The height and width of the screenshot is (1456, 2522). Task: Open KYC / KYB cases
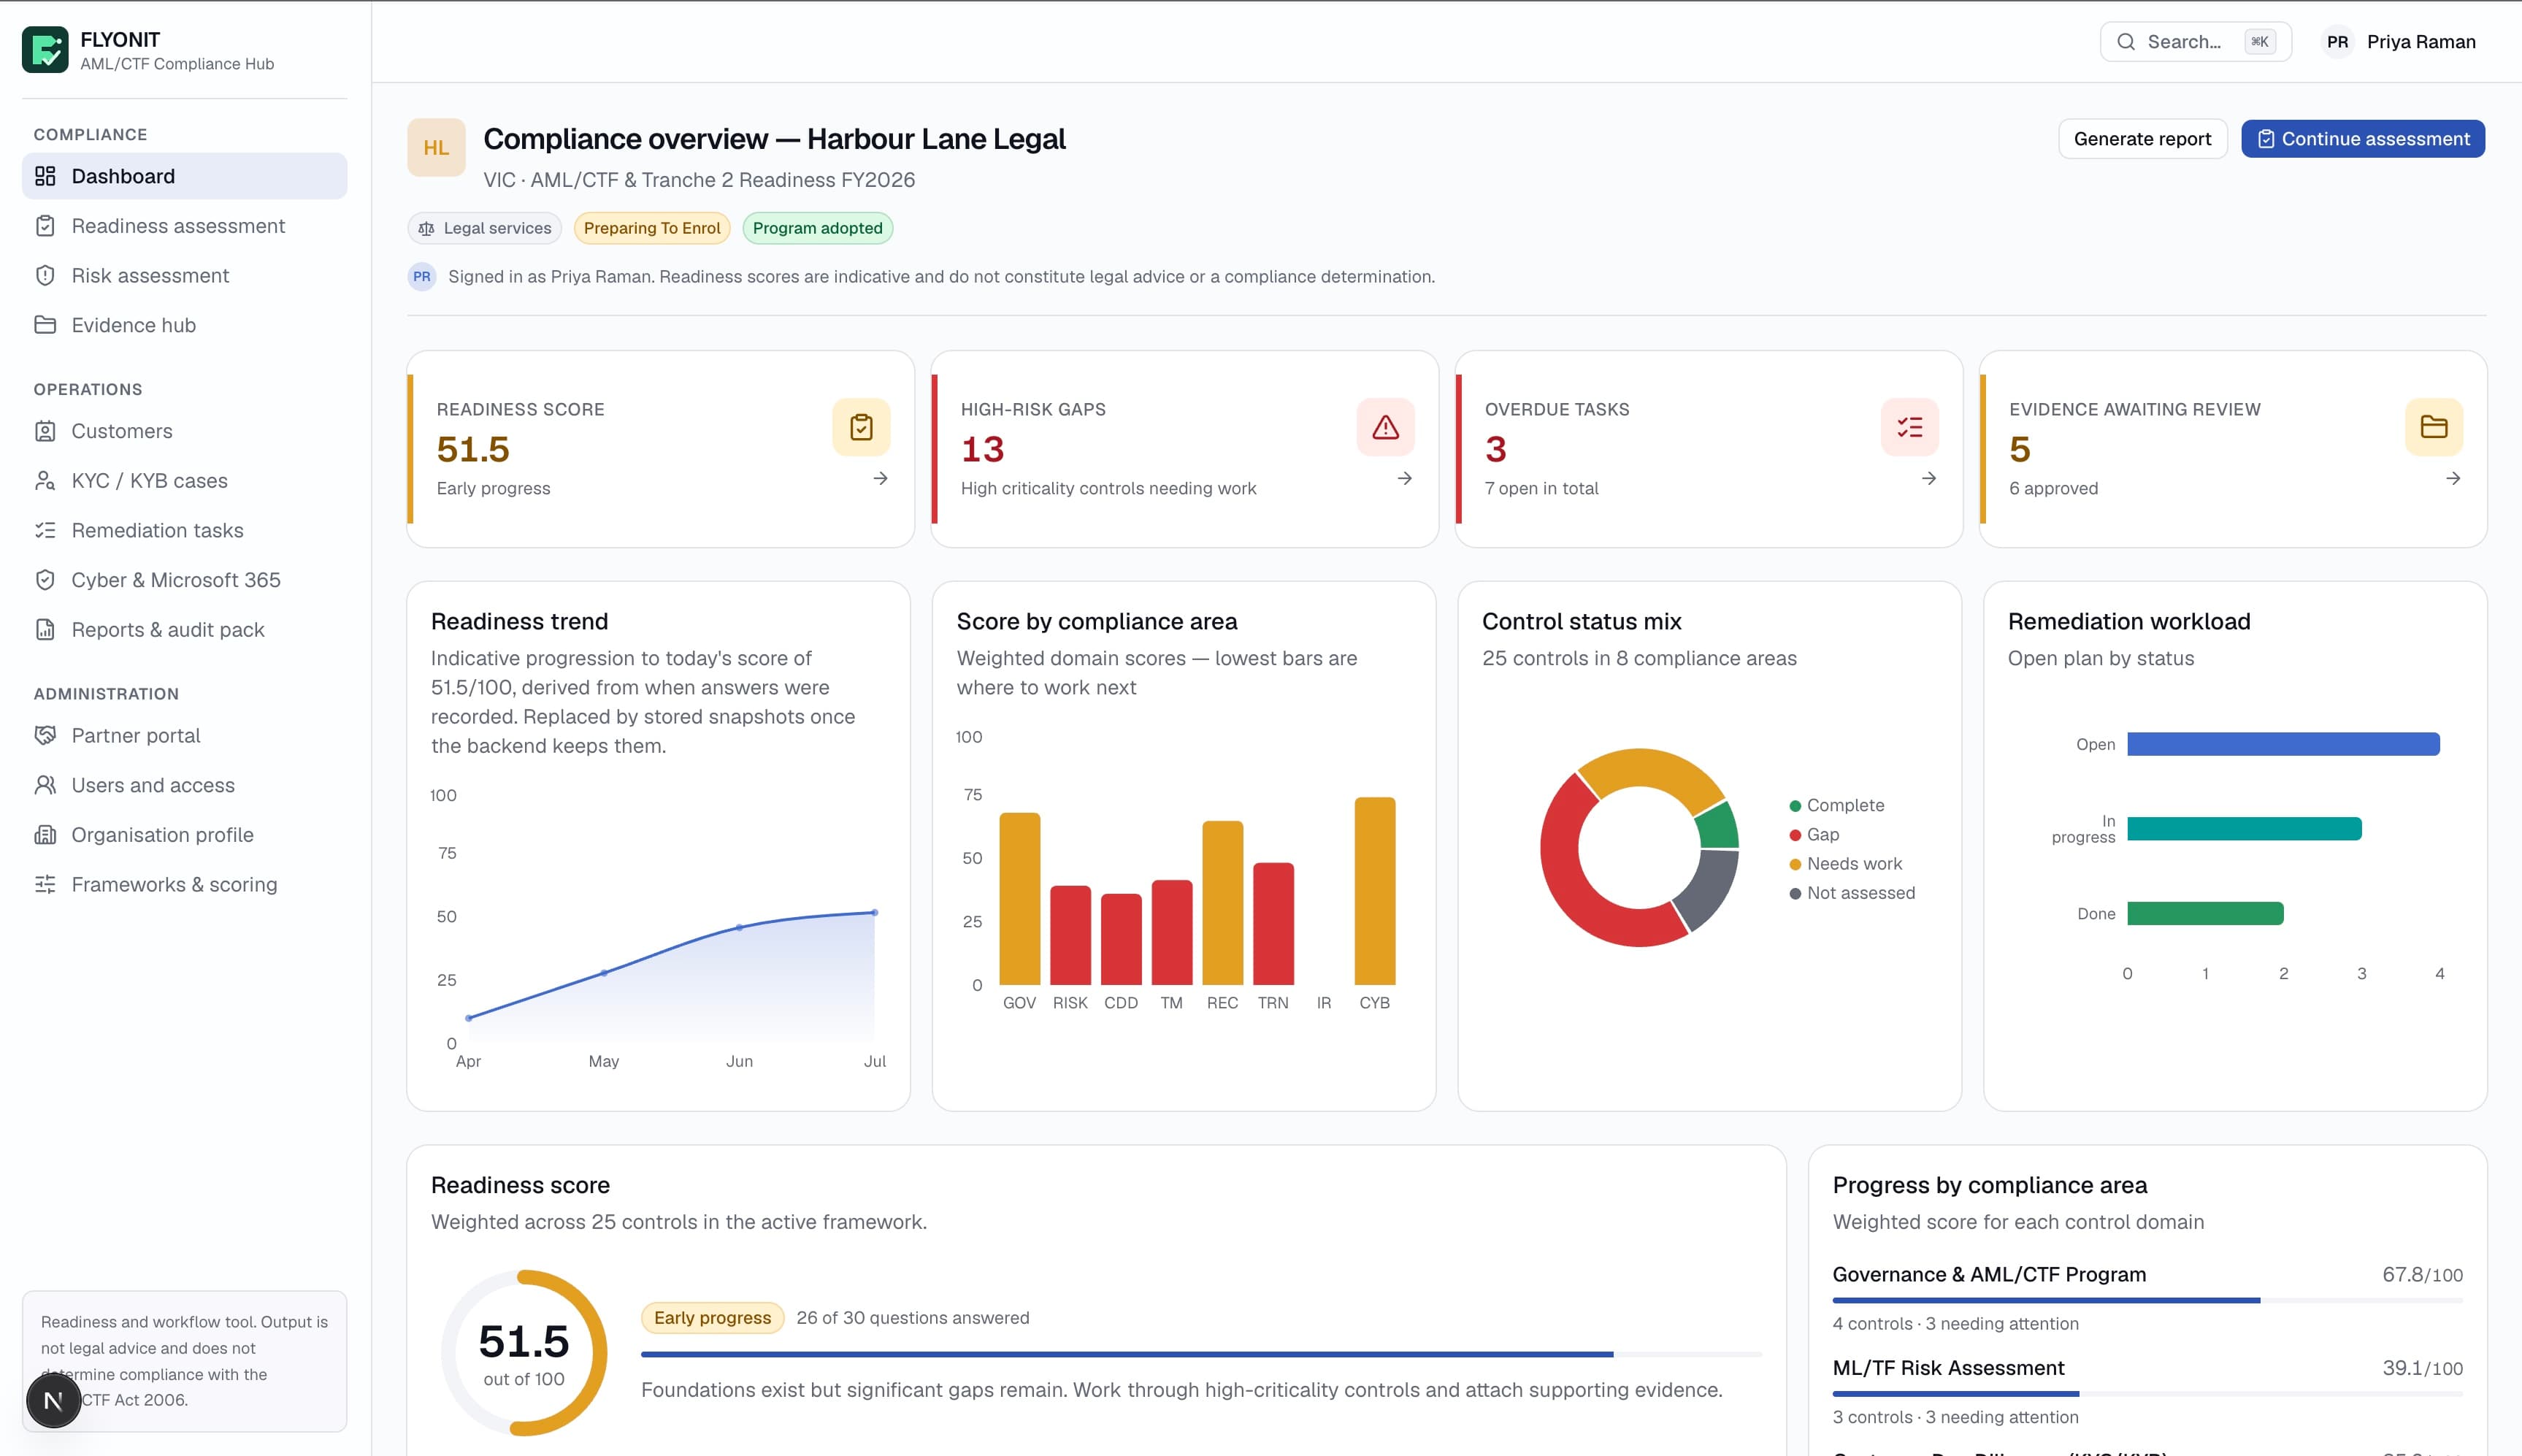pyautogui.click(x=184, y=481)
